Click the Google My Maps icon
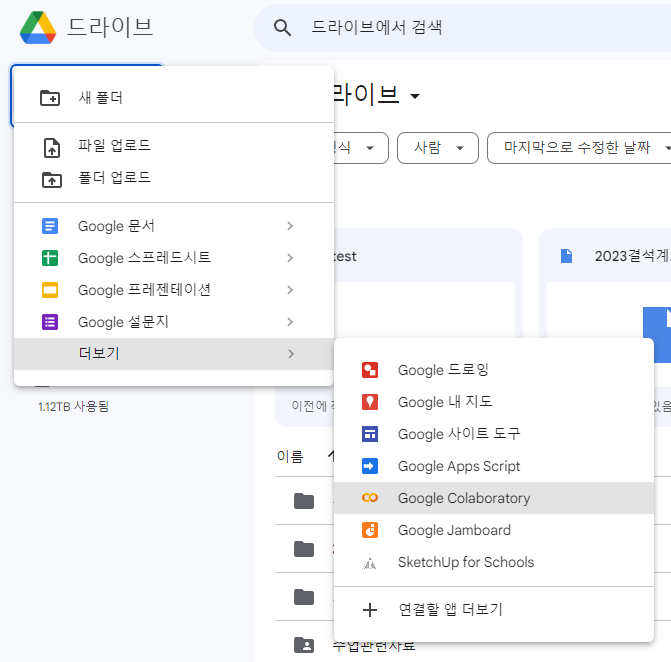This screenshot has height=662, width=671. click(370, 402)
